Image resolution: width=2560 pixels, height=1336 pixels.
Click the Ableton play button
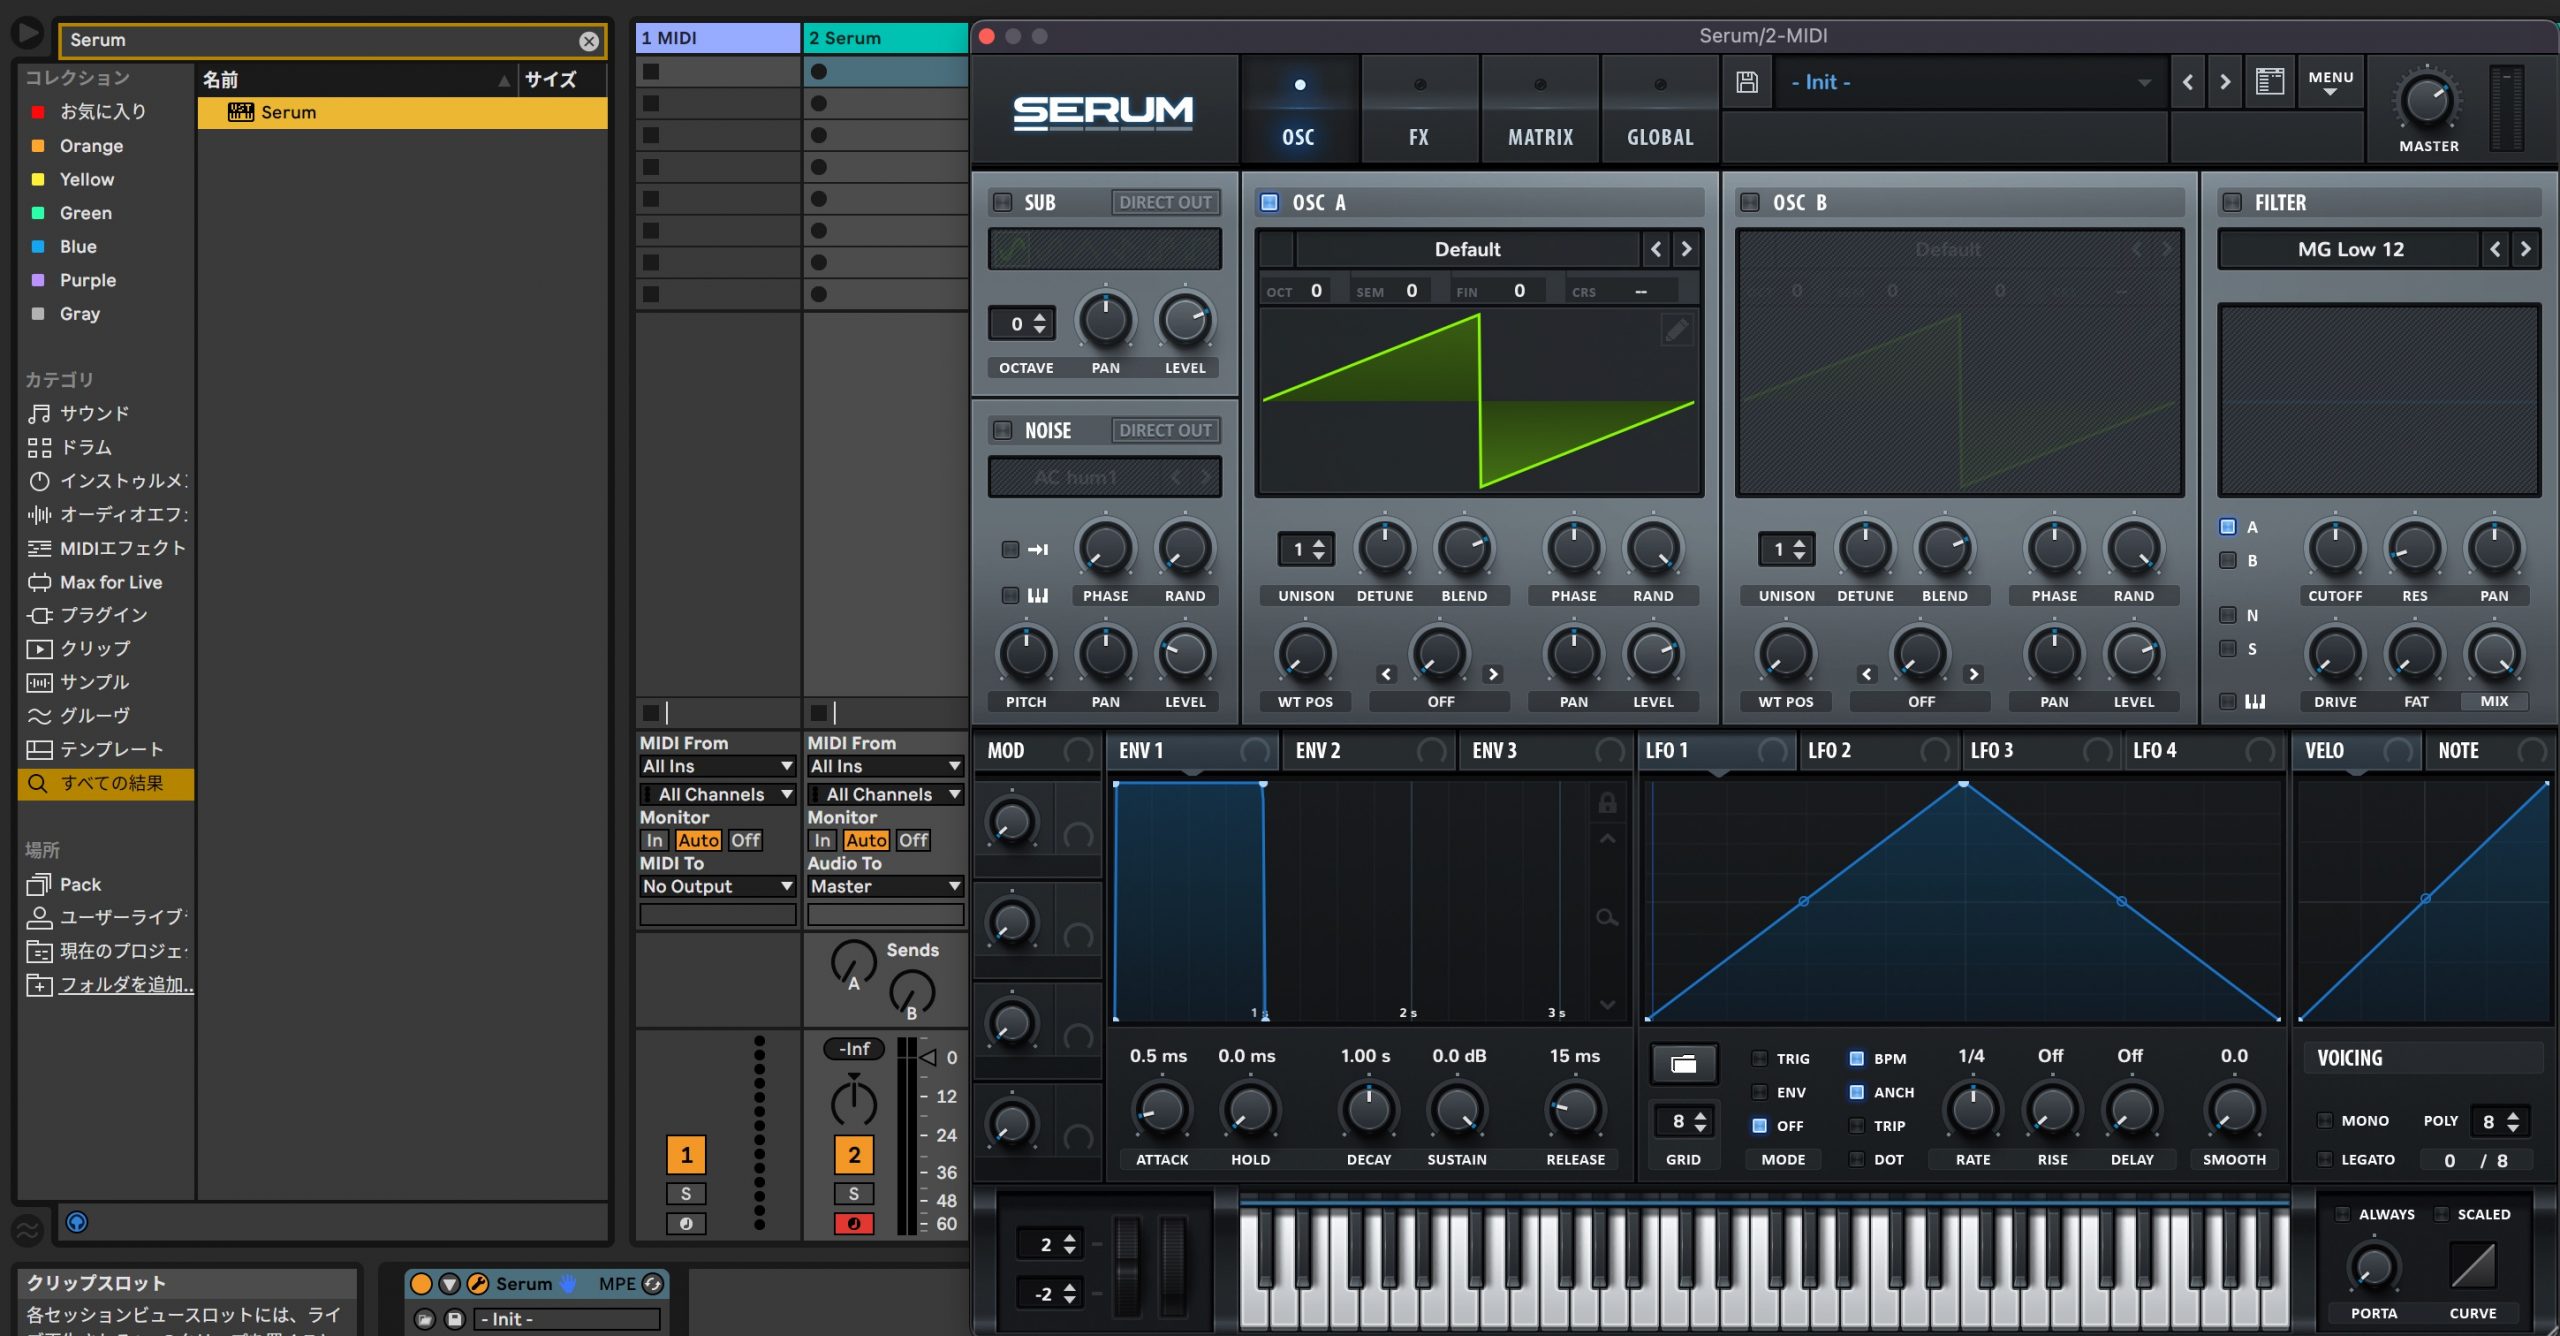27,33
